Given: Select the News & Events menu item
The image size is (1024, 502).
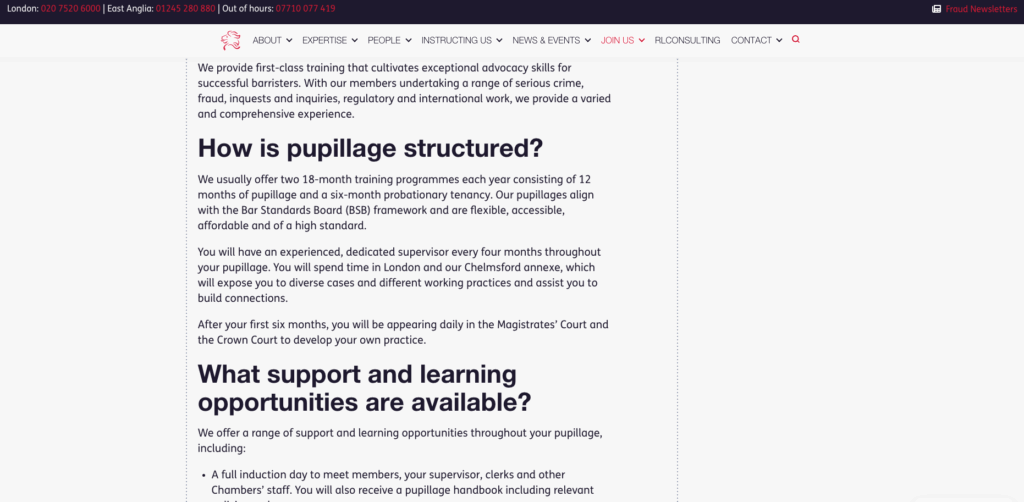Looking at the screenshot, I should (x=546, y=40).
